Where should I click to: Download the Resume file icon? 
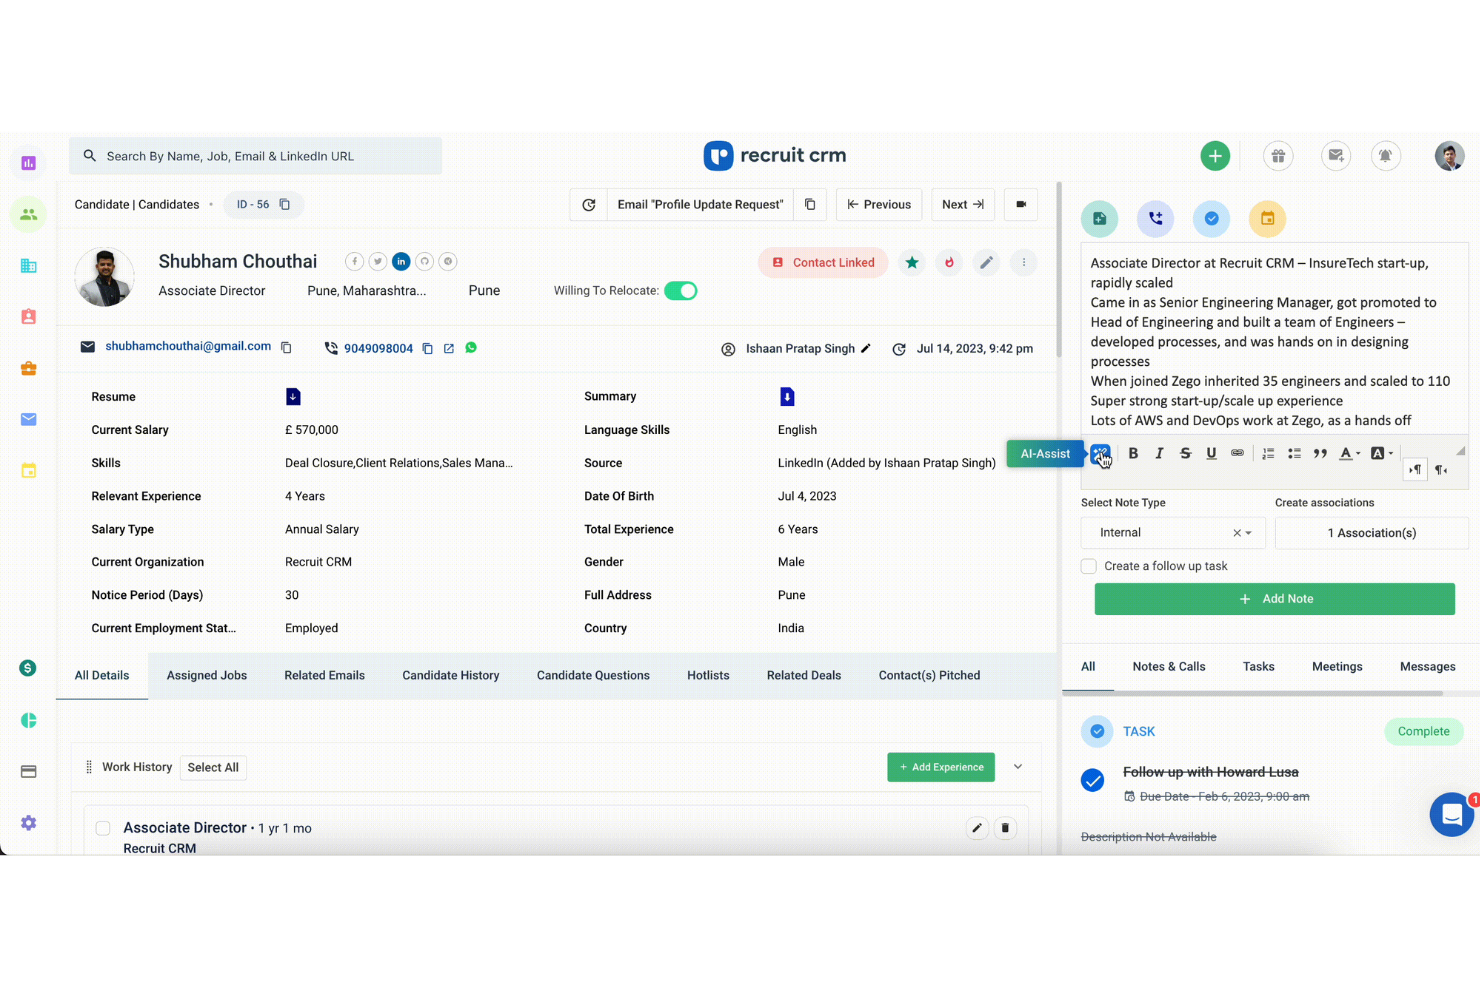click(x=293, y=397)
